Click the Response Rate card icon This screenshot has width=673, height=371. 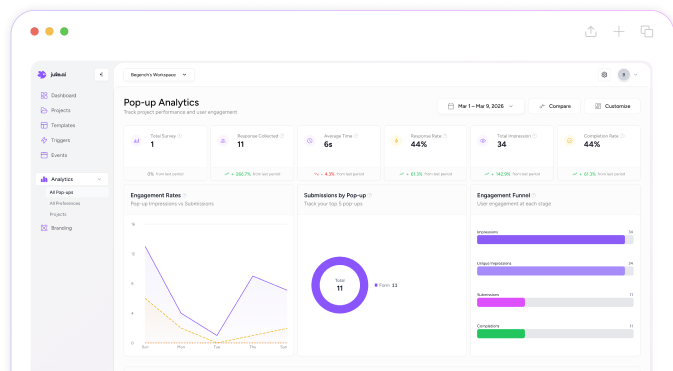[397, 140]
